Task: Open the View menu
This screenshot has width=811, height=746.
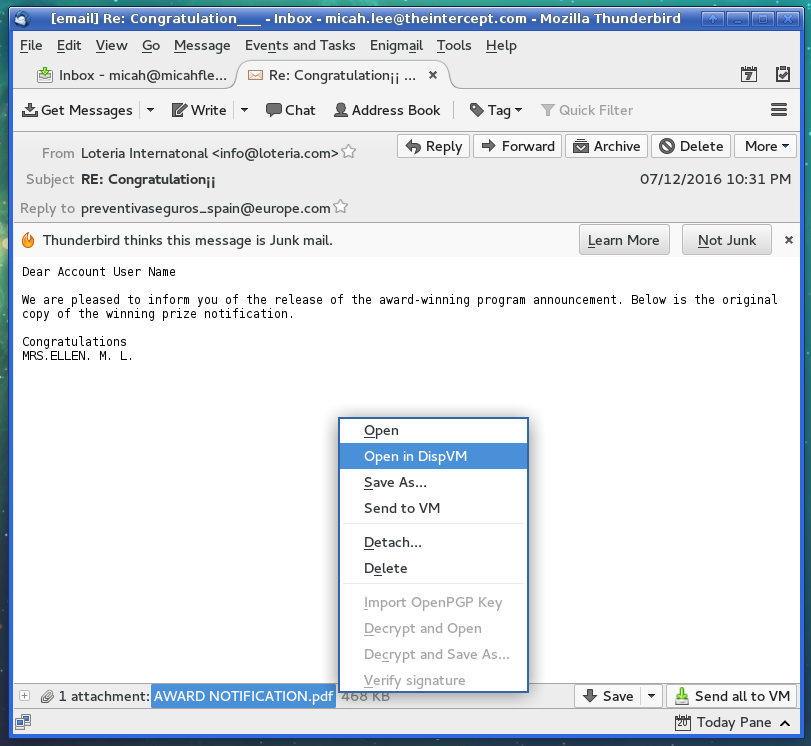Action: pyautogui.click(x=111, y=46)
